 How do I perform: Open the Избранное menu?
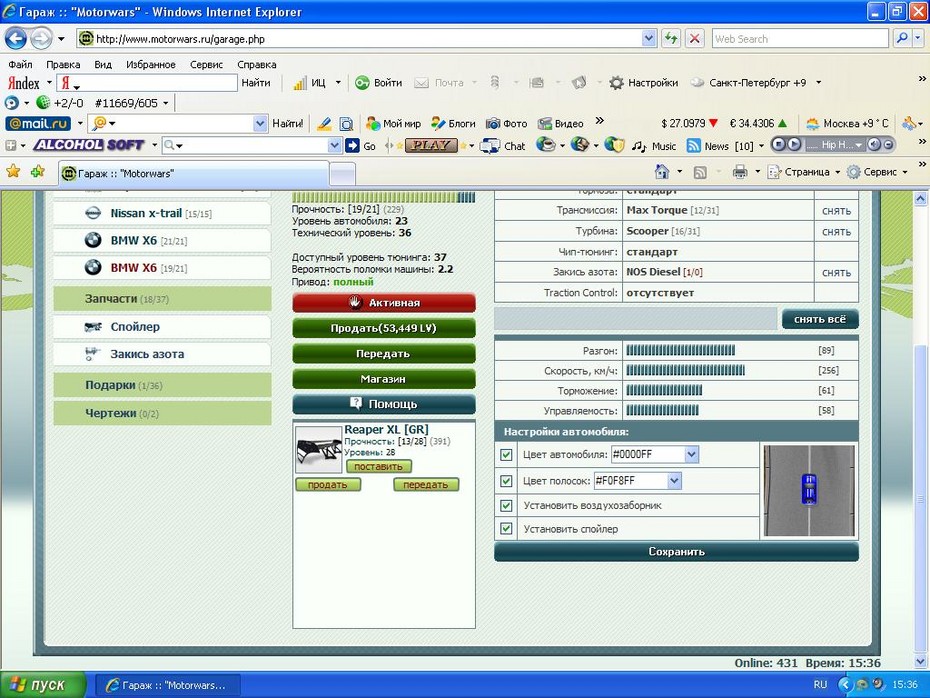pyautogui.click(x=150, y=64)
